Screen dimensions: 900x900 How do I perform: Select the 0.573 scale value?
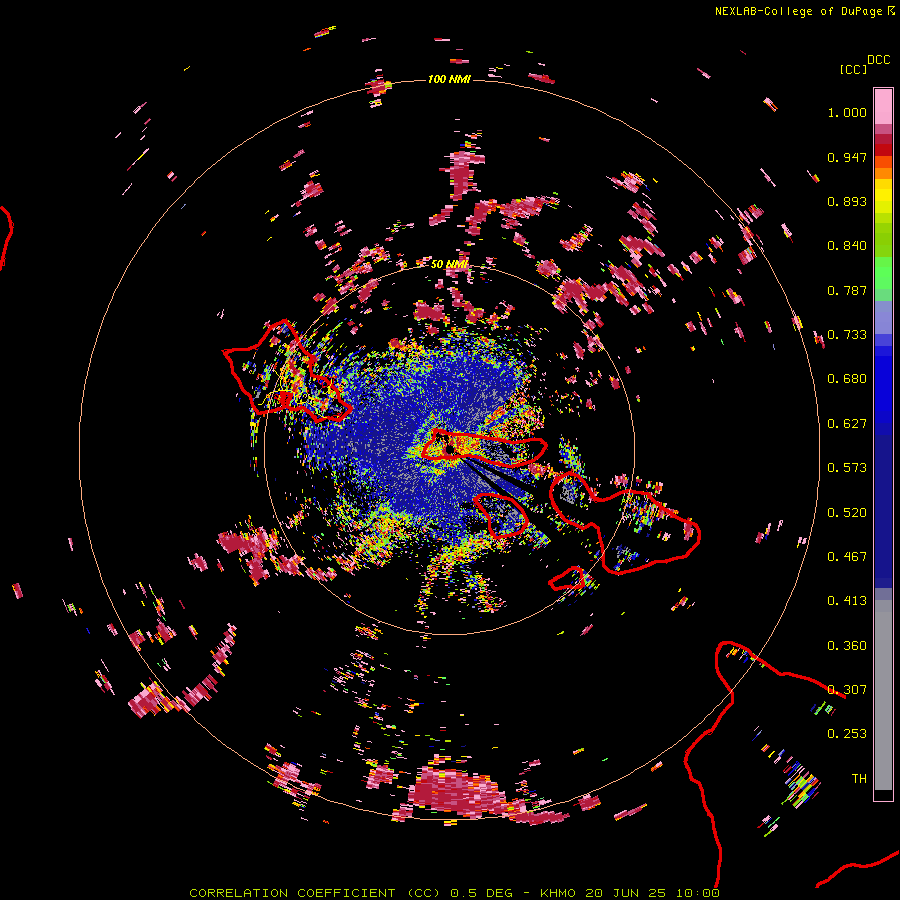click(847, 468)
